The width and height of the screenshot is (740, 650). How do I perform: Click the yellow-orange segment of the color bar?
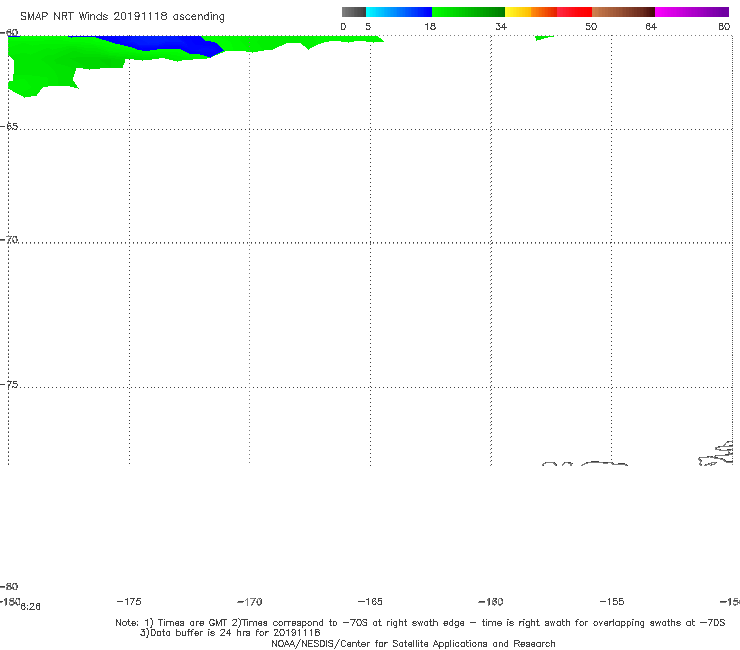click(531, 12)
